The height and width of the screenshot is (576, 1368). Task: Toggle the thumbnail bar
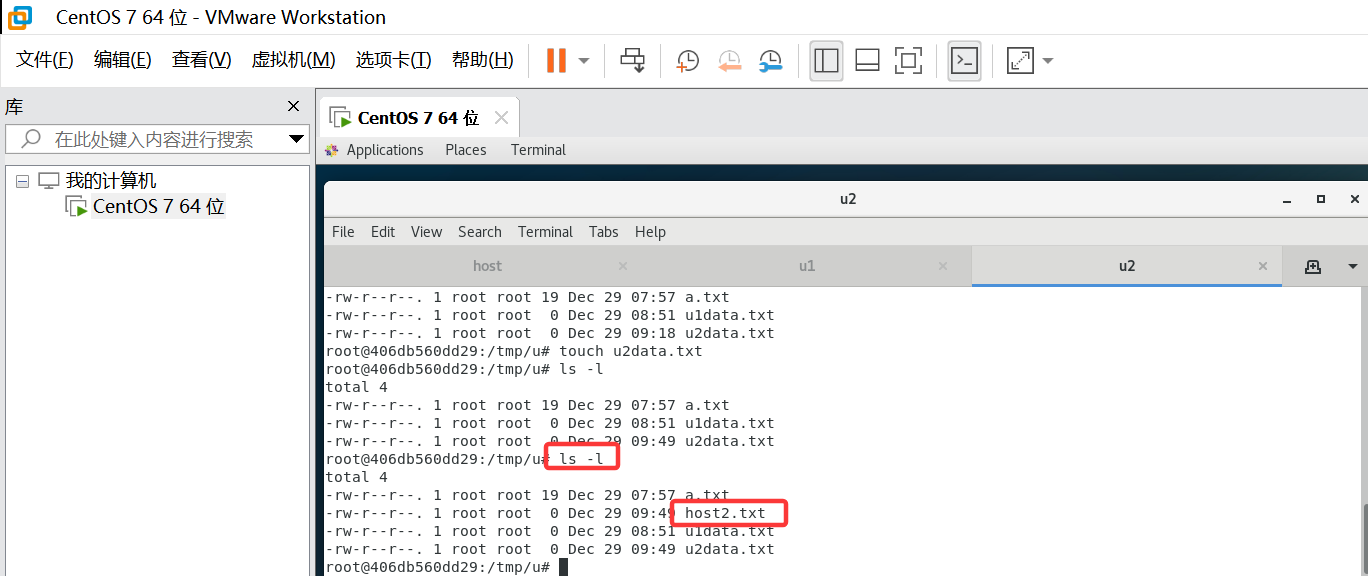tap(866, 60)
